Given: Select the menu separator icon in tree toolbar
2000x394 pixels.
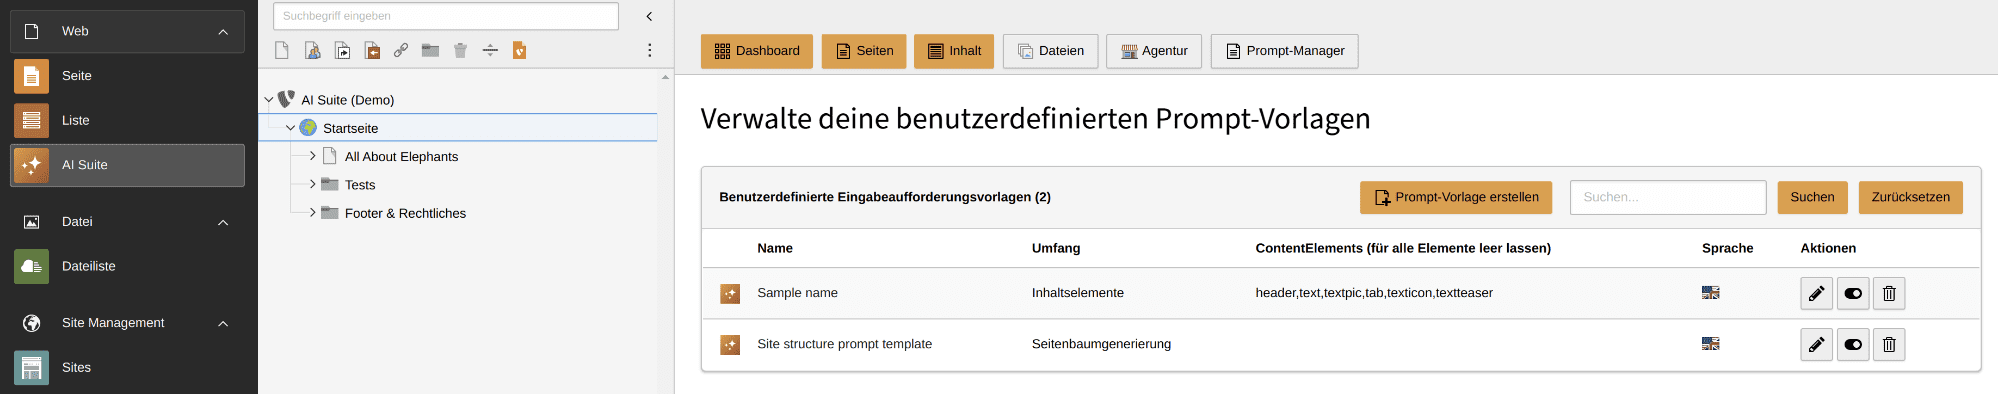Looking at the screenshot, I should 490,50.
